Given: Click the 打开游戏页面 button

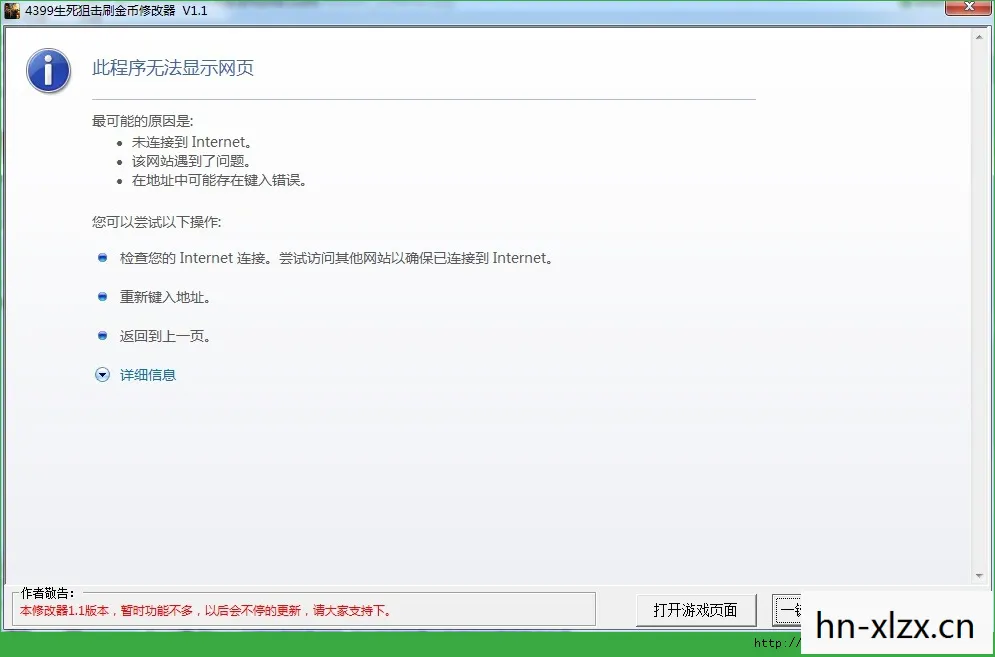Looking at the screenshot, I should tap(696, 610).
